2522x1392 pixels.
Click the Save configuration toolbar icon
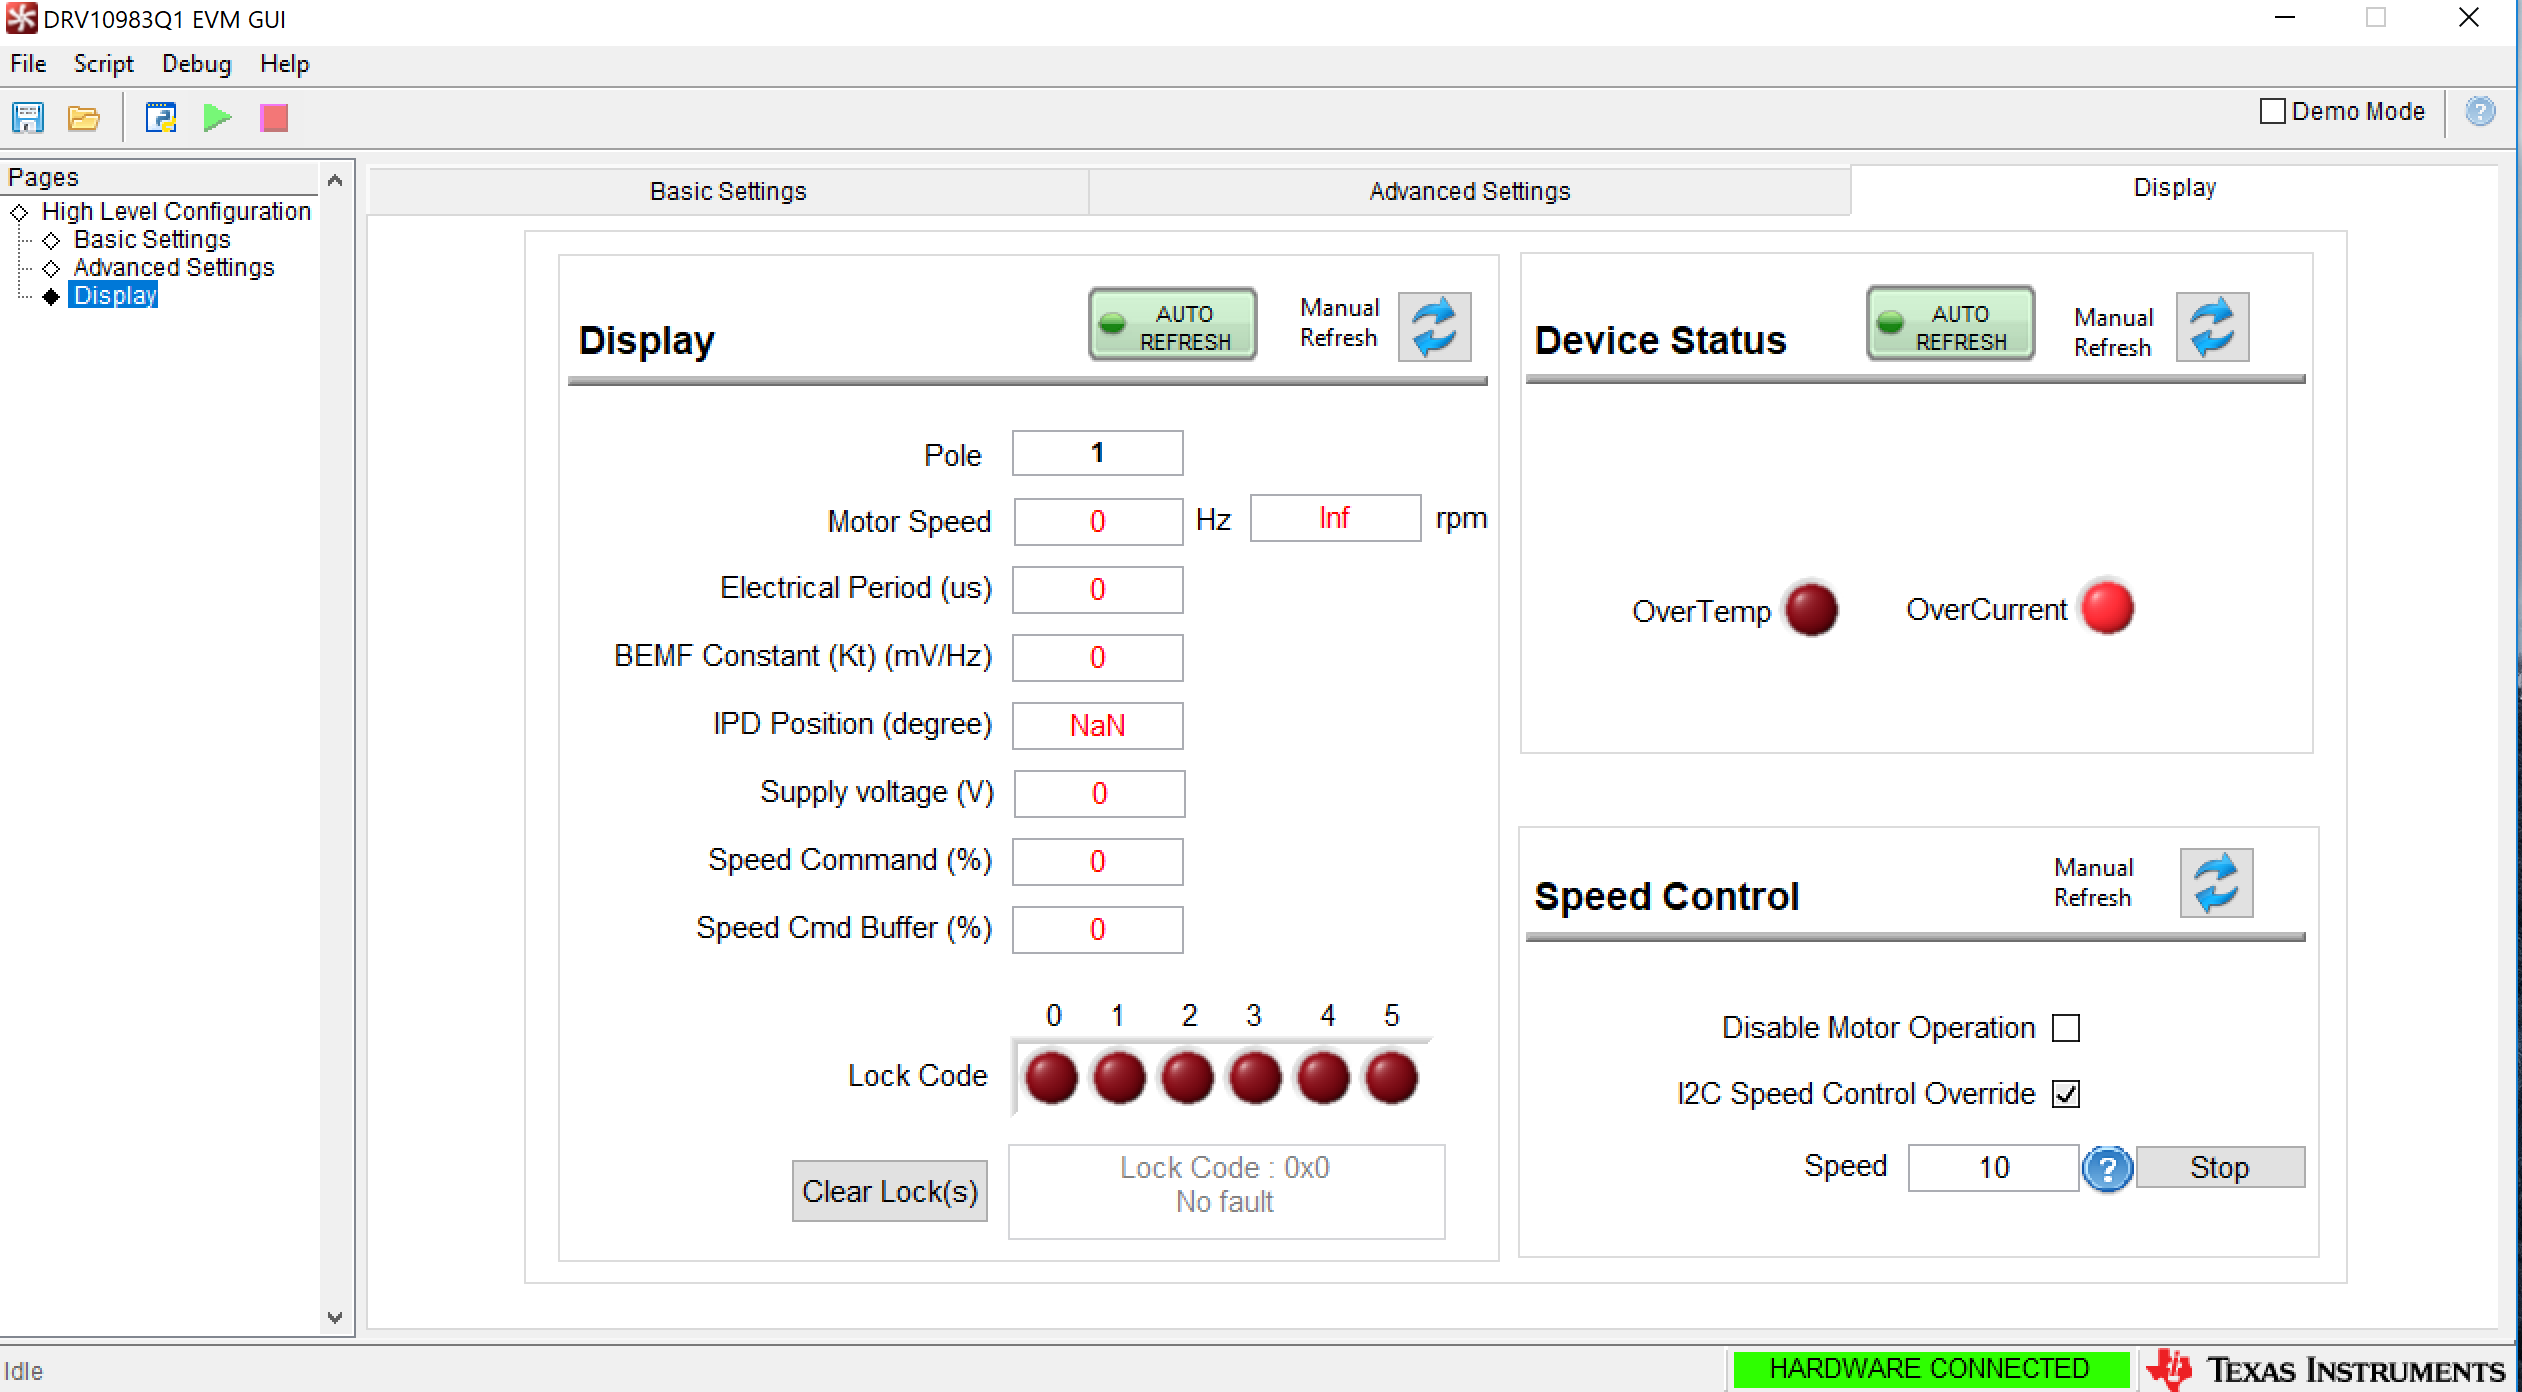click(28, 118)
